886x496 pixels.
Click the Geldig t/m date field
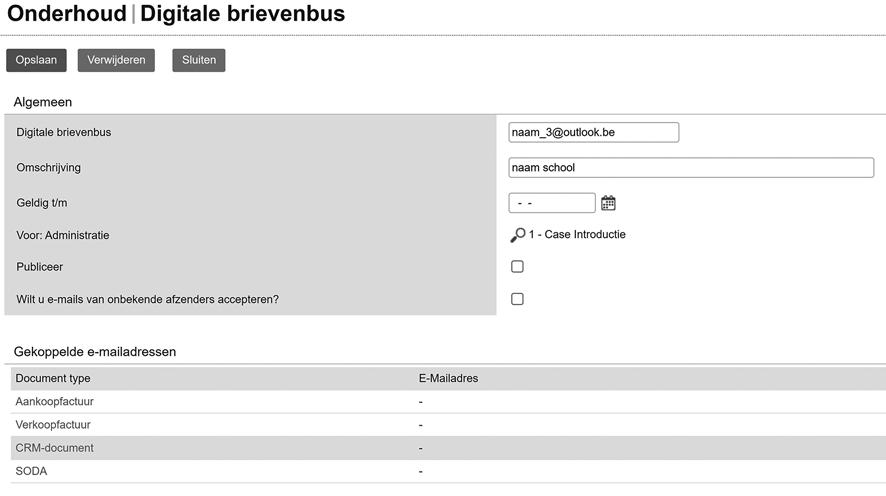[551, 203]
